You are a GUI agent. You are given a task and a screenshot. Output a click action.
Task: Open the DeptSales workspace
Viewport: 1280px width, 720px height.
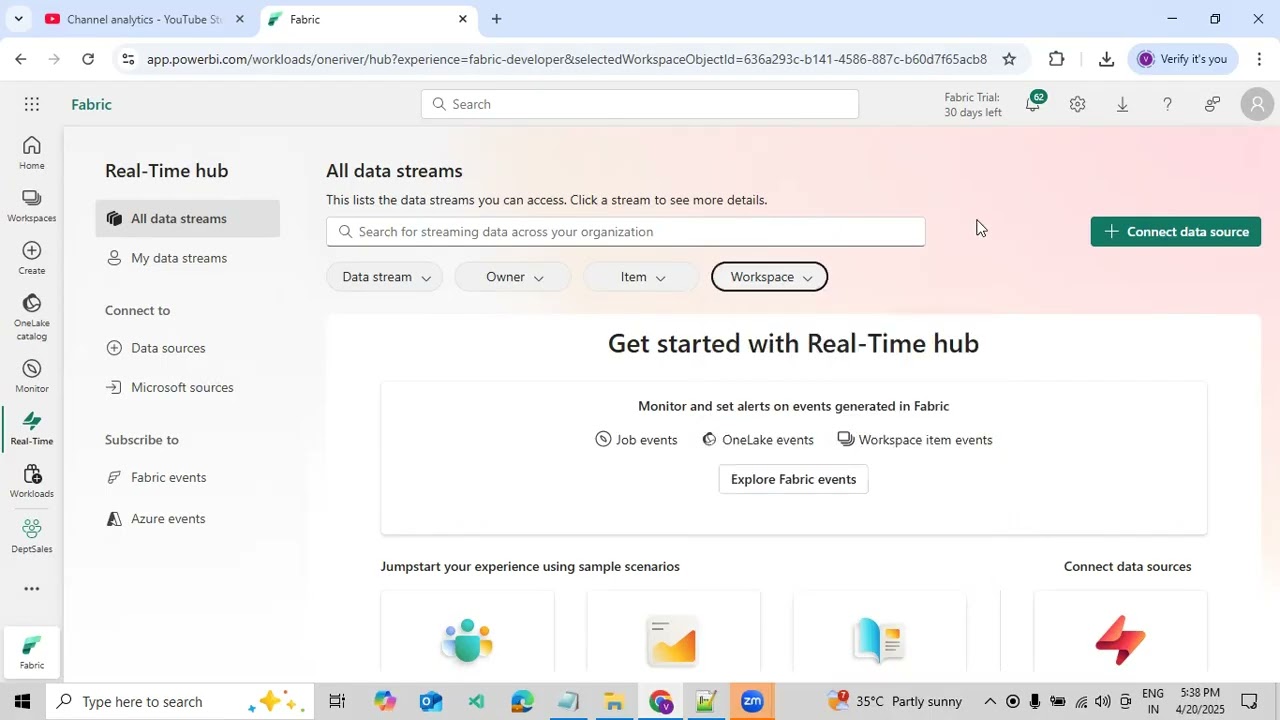point(32,536)
